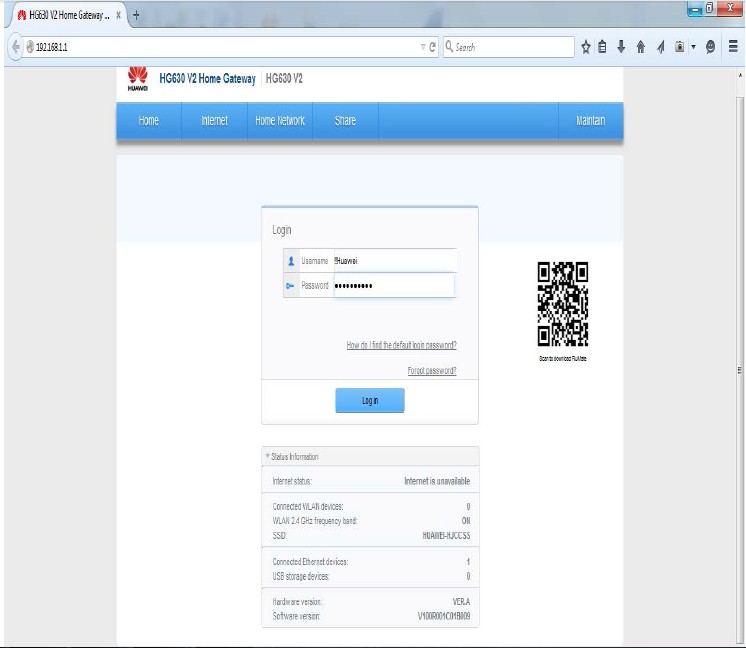Click the SSID value HUAWEI-HJCCSS
Screen dimensions: 746x648
tap(446, 535)
